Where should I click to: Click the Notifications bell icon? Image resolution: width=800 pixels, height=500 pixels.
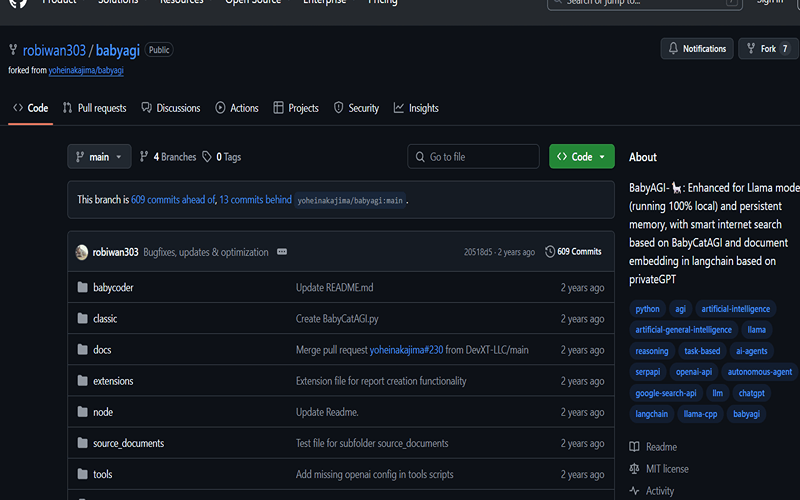pyautogui.click(x=673, y=48)
